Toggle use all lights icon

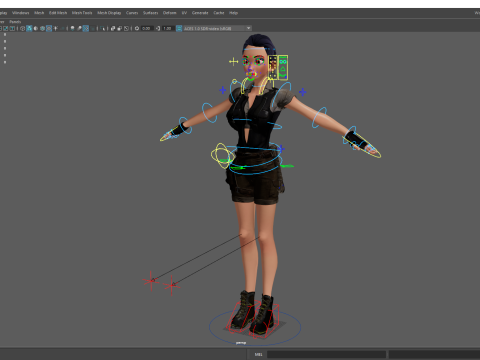pyautogui.click(x=55, y=28)
